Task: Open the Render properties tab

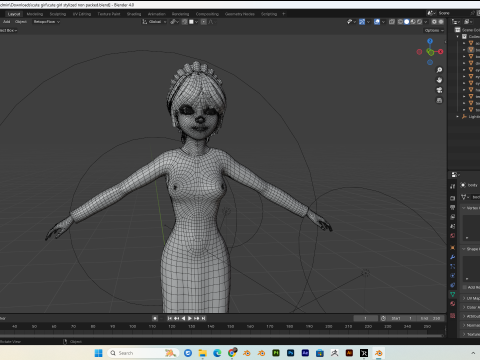Action: 452,198
